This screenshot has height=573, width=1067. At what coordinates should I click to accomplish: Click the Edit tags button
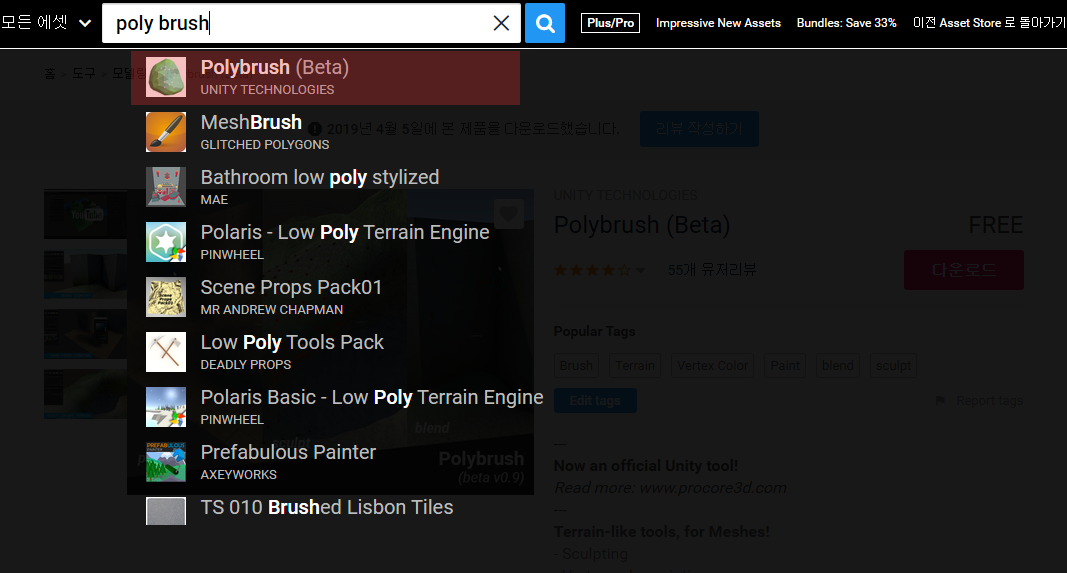coord(595,401)
